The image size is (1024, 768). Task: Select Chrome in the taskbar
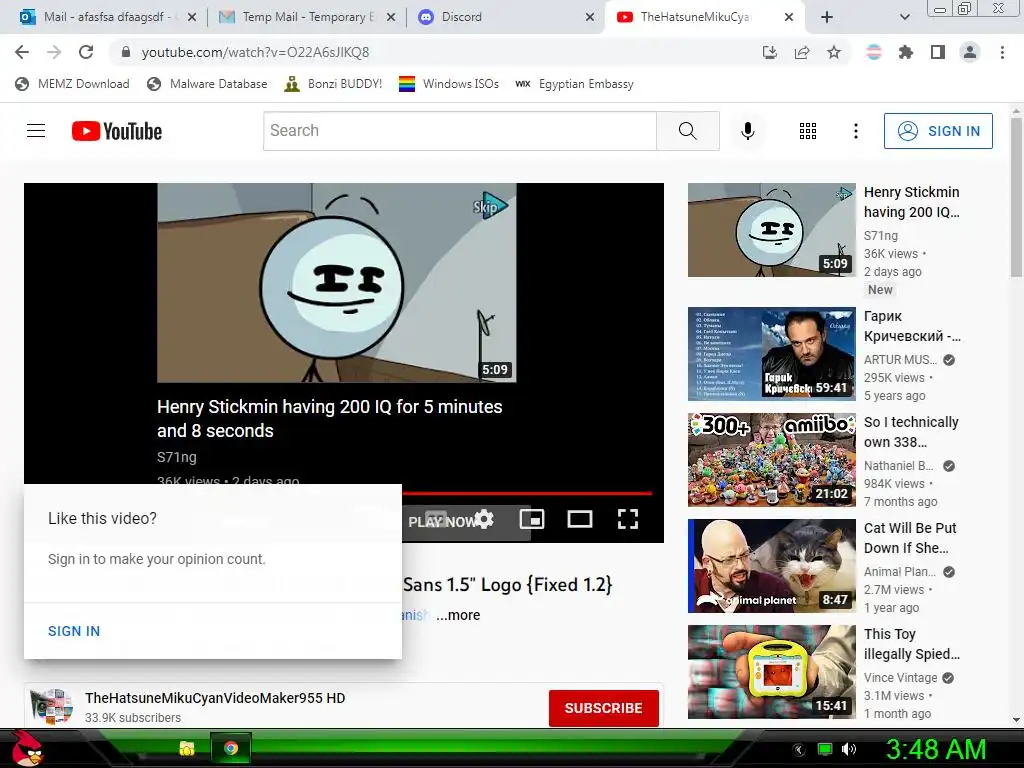tap(231, 748)
